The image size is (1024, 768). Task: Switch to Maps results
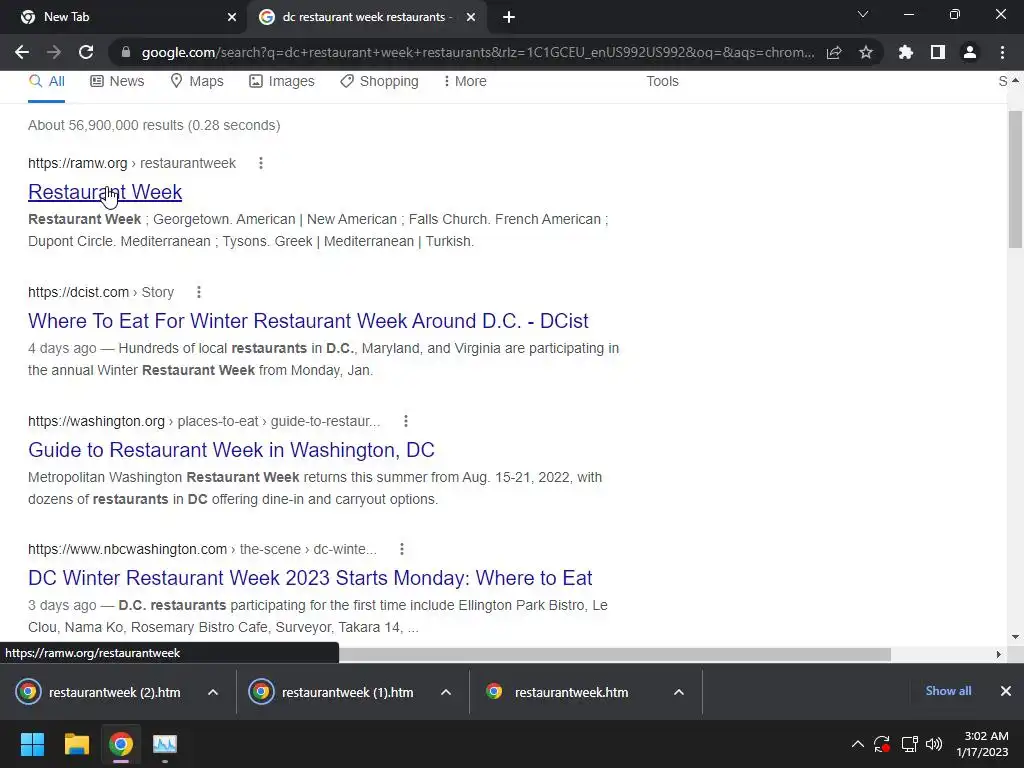click(197, 82)
